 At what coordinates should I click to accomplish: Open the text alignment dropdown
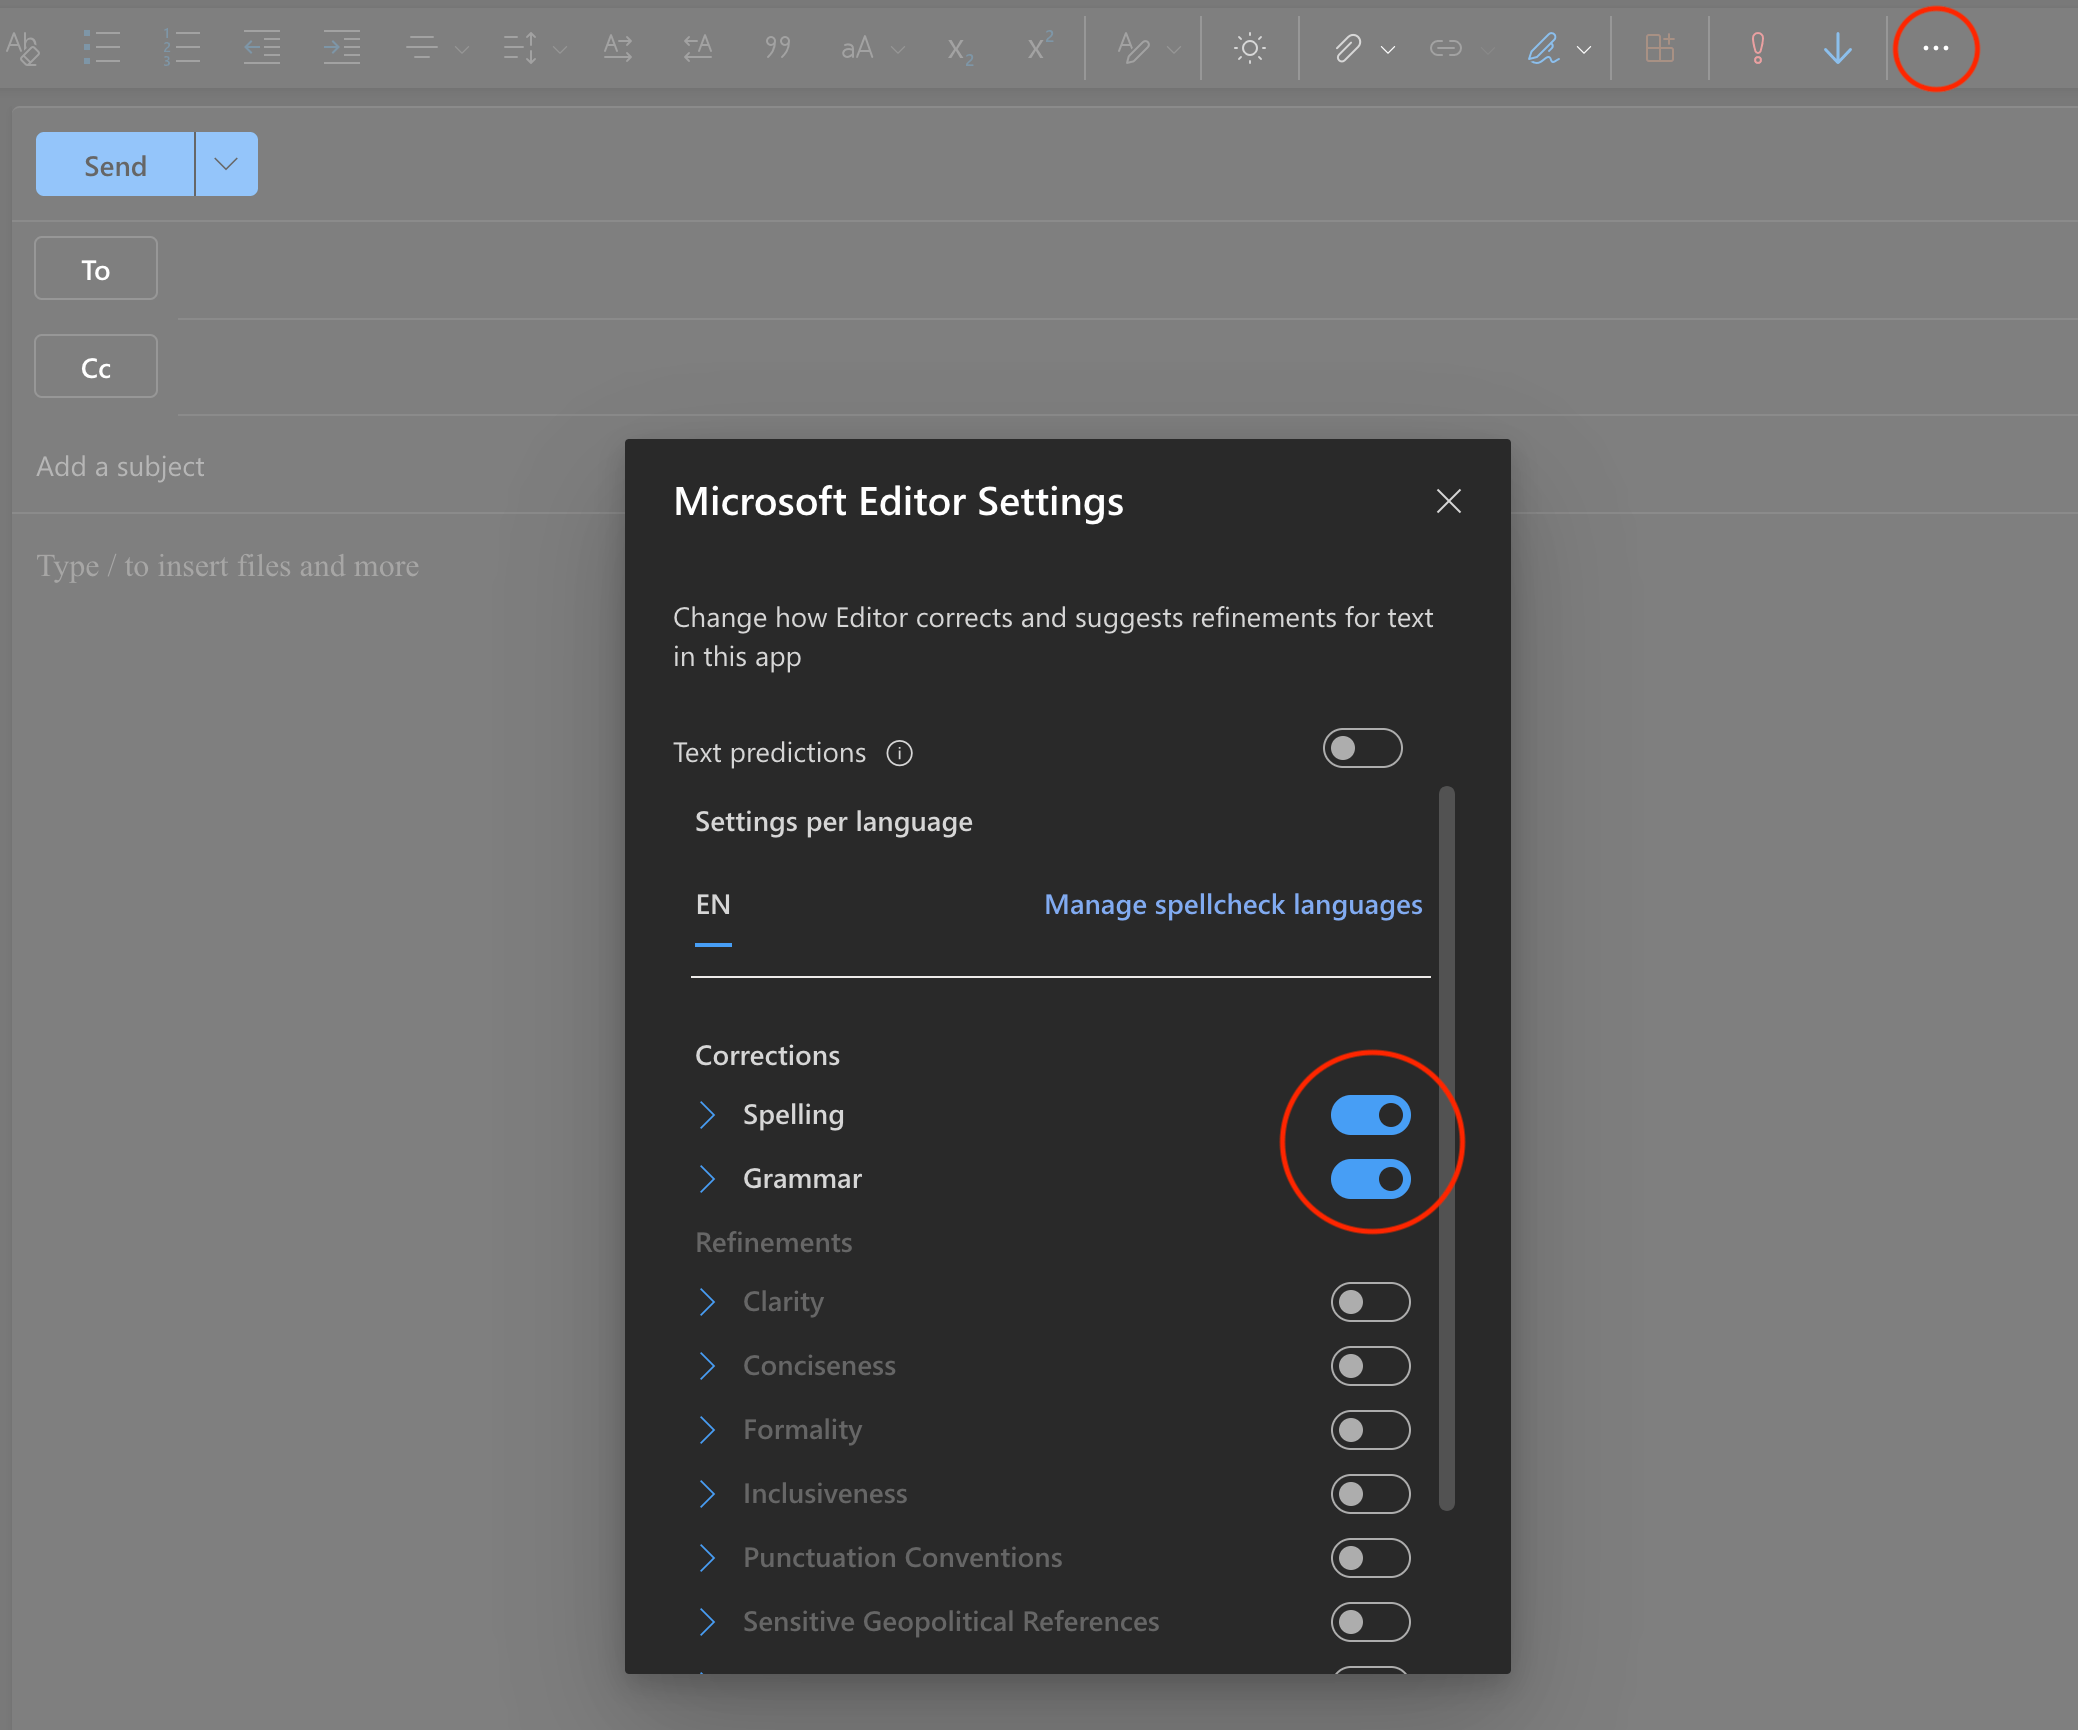pos(461,47)
